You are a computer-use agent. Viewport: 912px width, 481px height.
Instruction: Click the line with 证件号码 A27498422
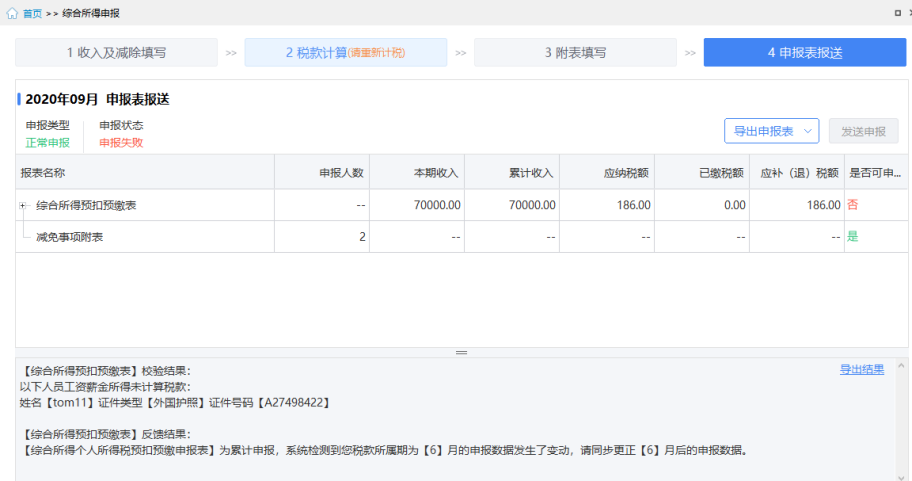176,402
